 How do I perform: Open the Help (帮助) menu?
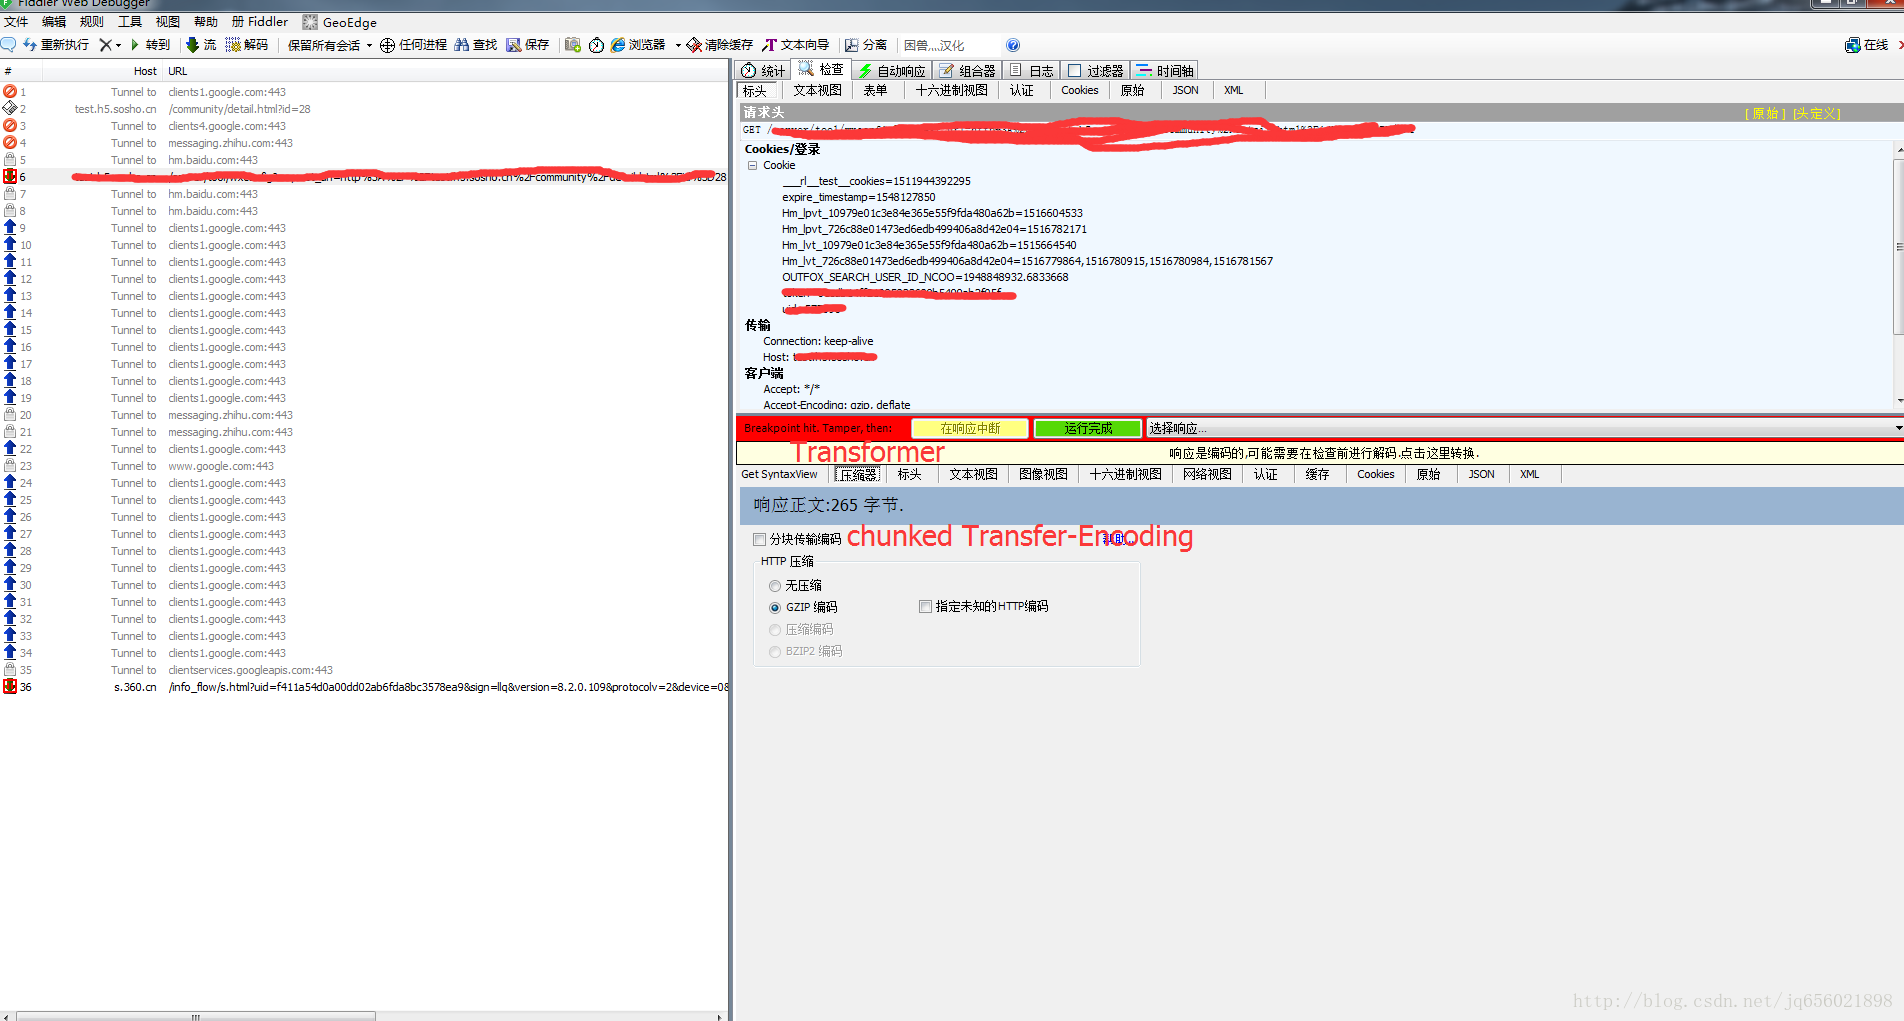[x=206, y=21]
